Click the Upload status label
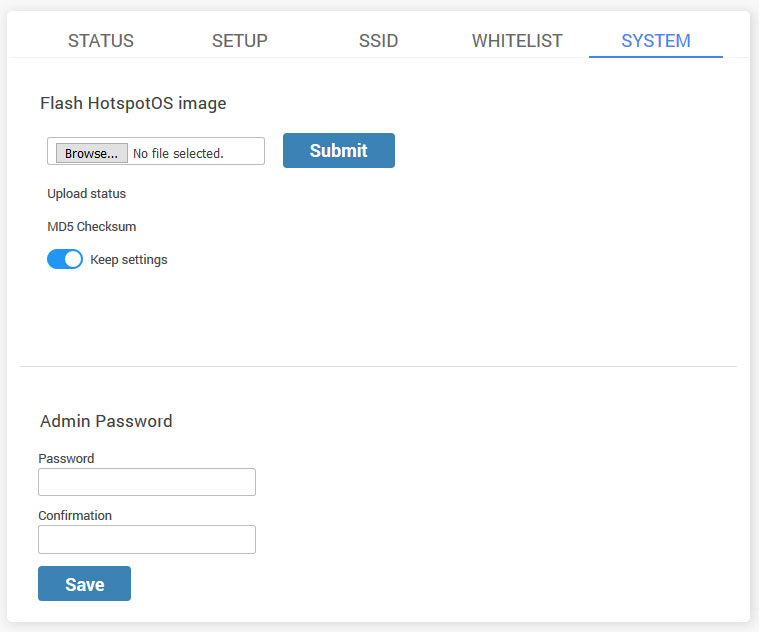This screenshot has width=759, height=632. (x=87, y=194)
